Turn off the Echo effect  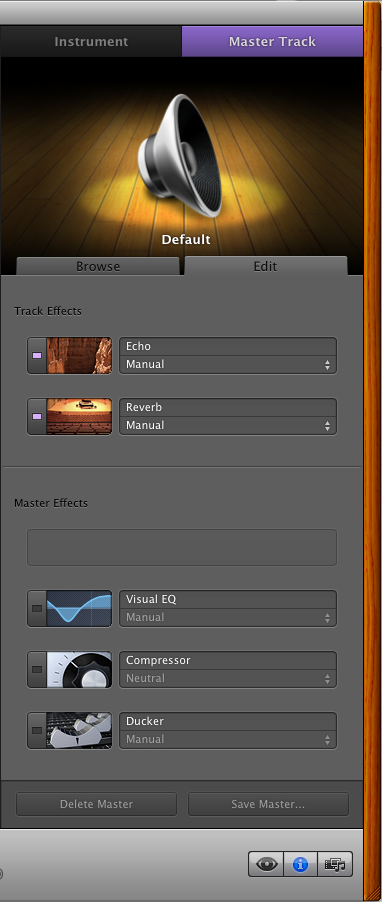(x=37, y=356)
